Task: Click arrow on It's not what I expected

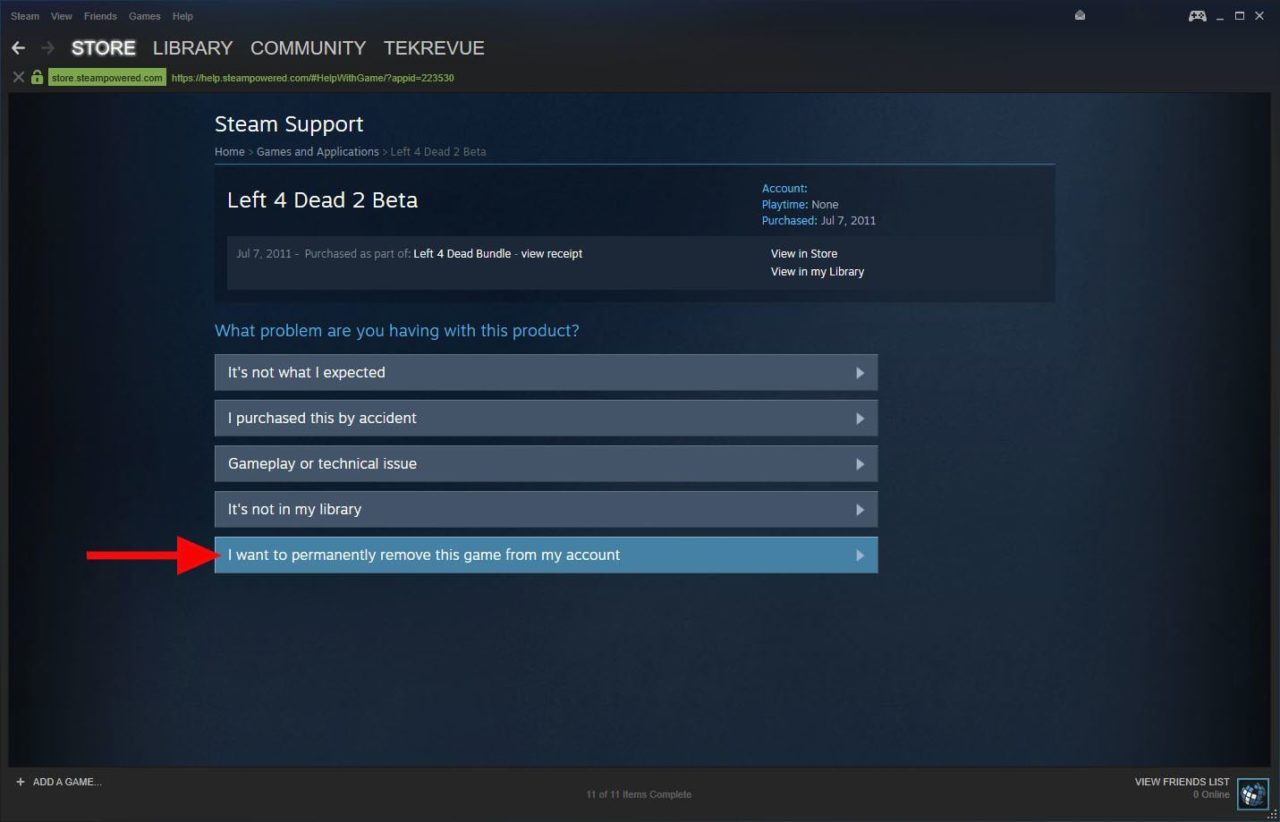Action: click(860, 373)
